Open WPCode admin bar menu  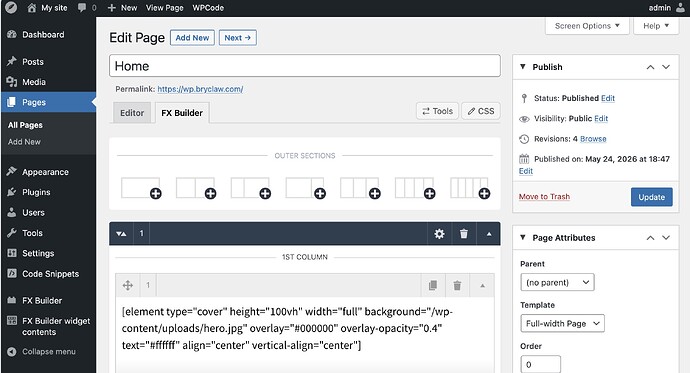(x=208, y=7)
